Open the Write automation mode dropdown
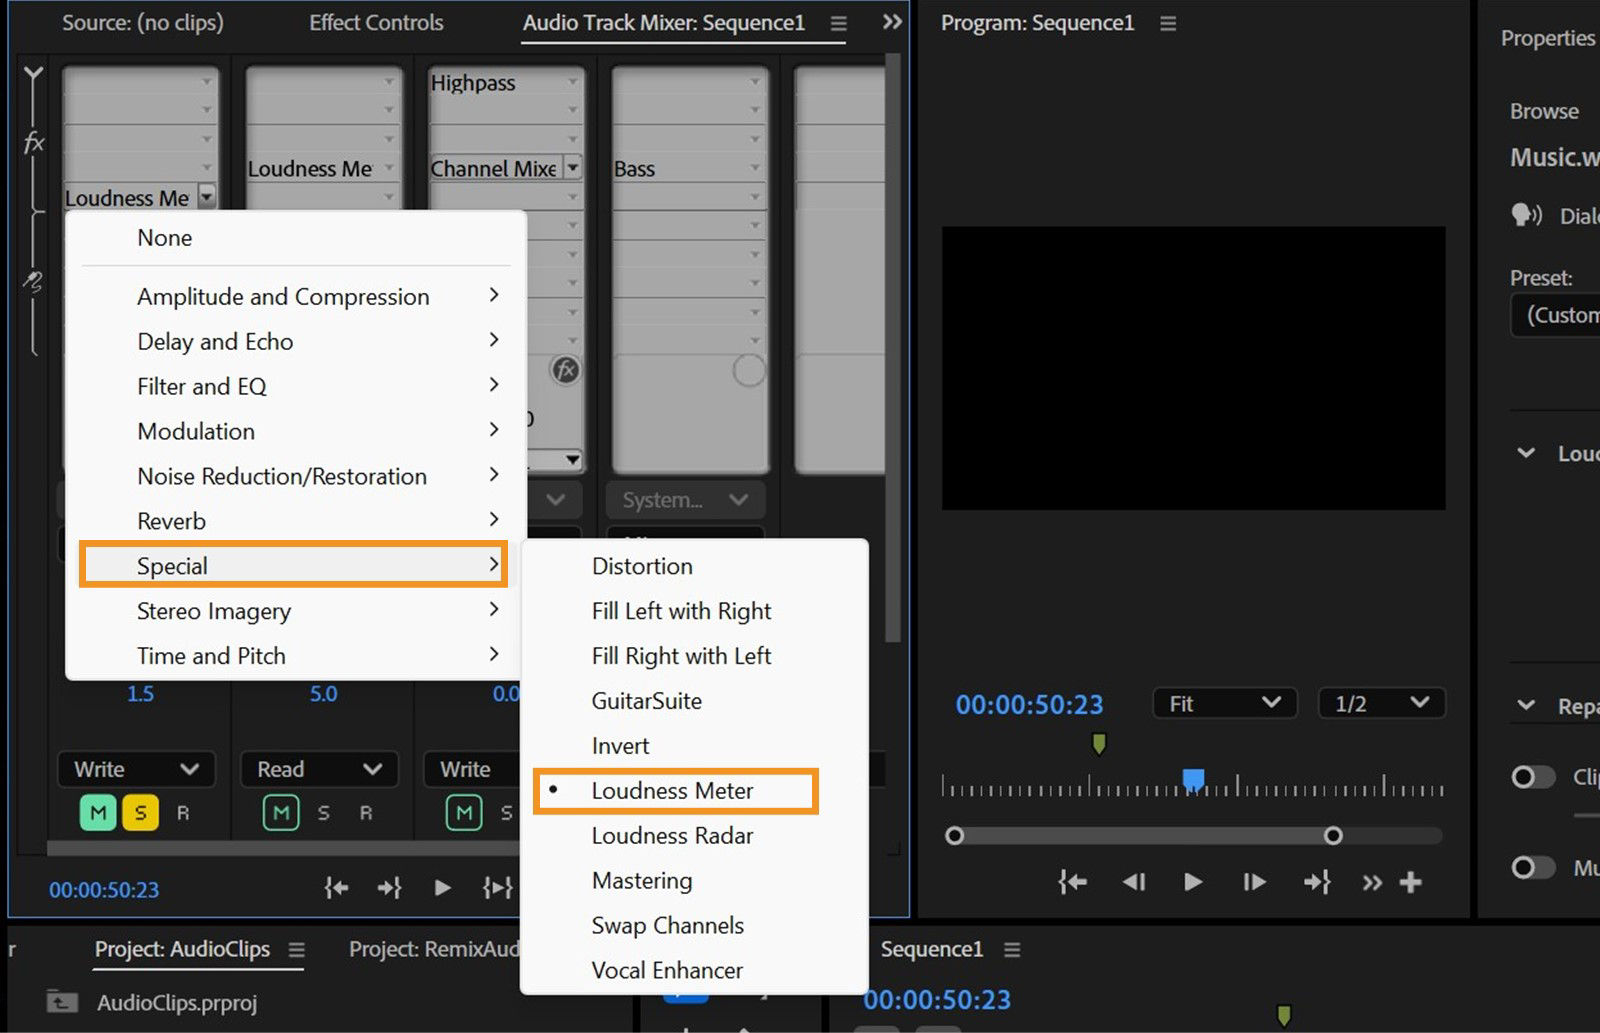This screenshot has height=1033, width=1600. 135,769
